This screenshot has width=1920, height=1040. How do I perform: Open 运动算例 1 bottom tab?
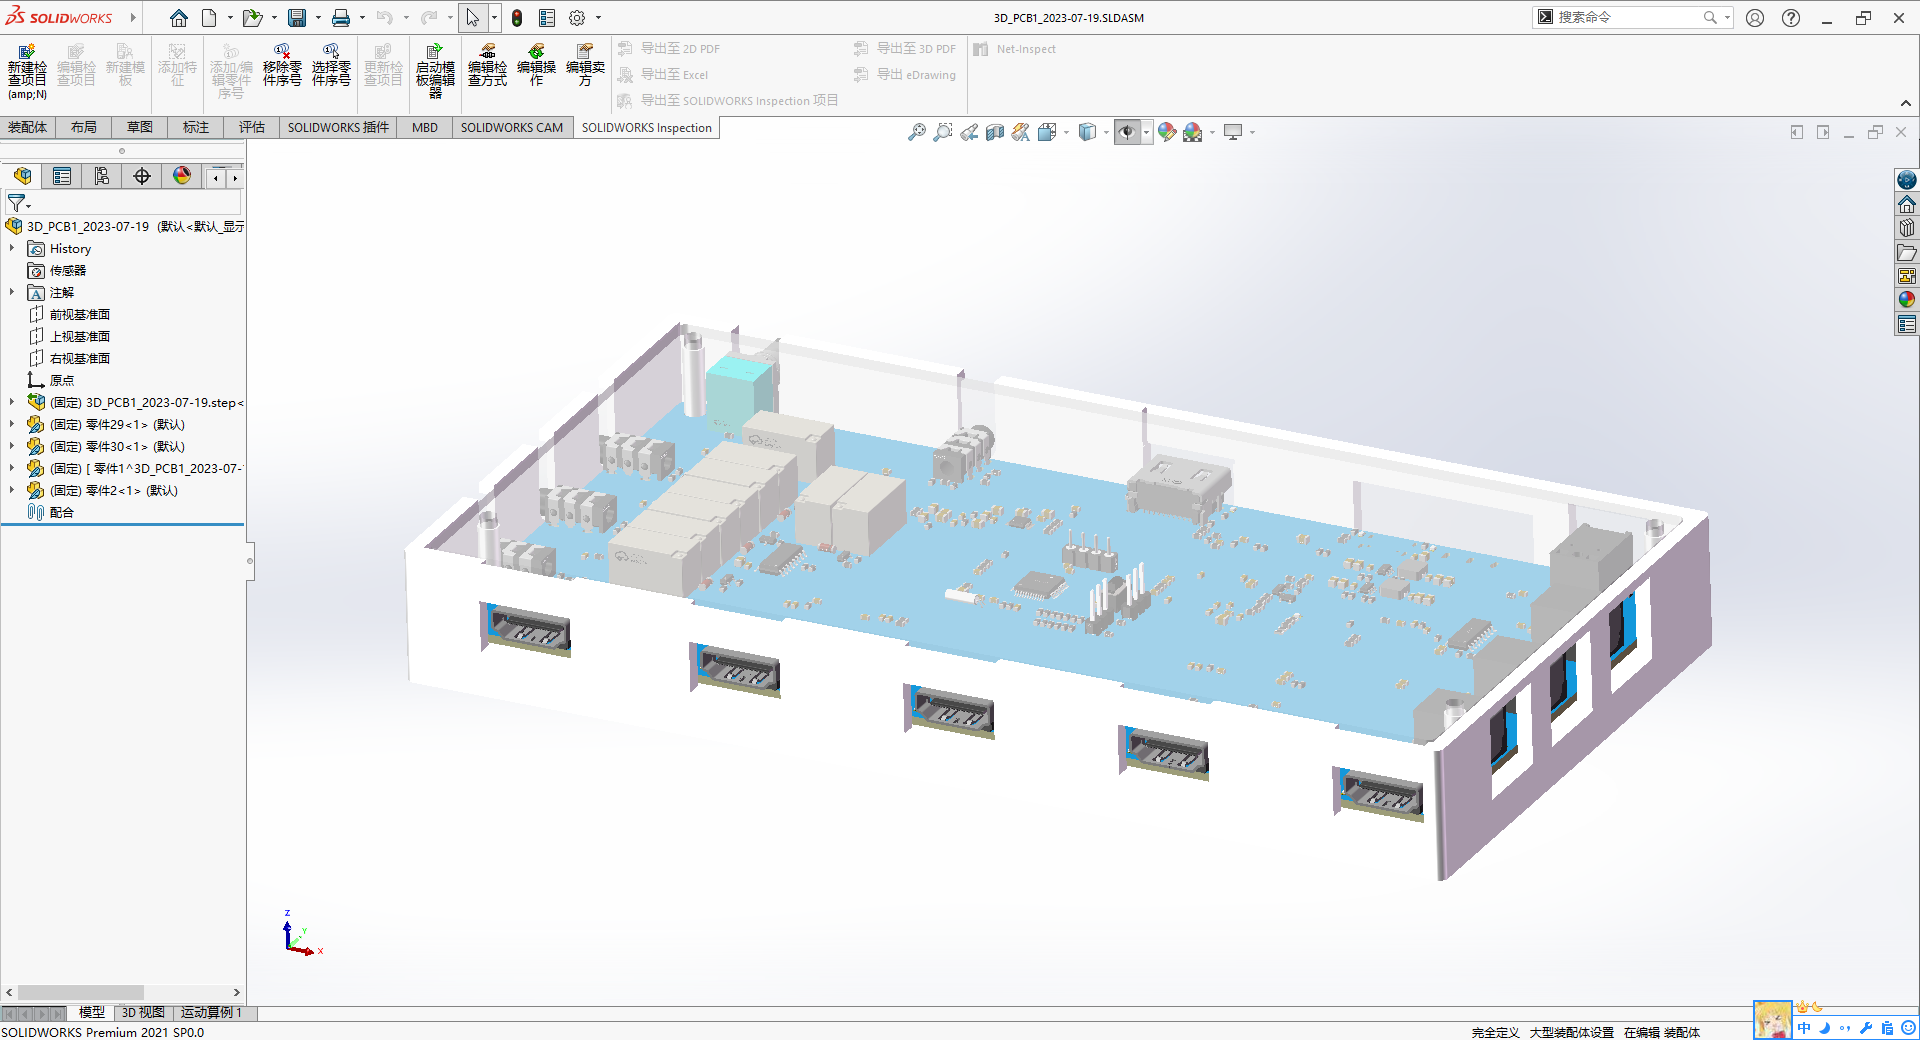coord(211,1013)
